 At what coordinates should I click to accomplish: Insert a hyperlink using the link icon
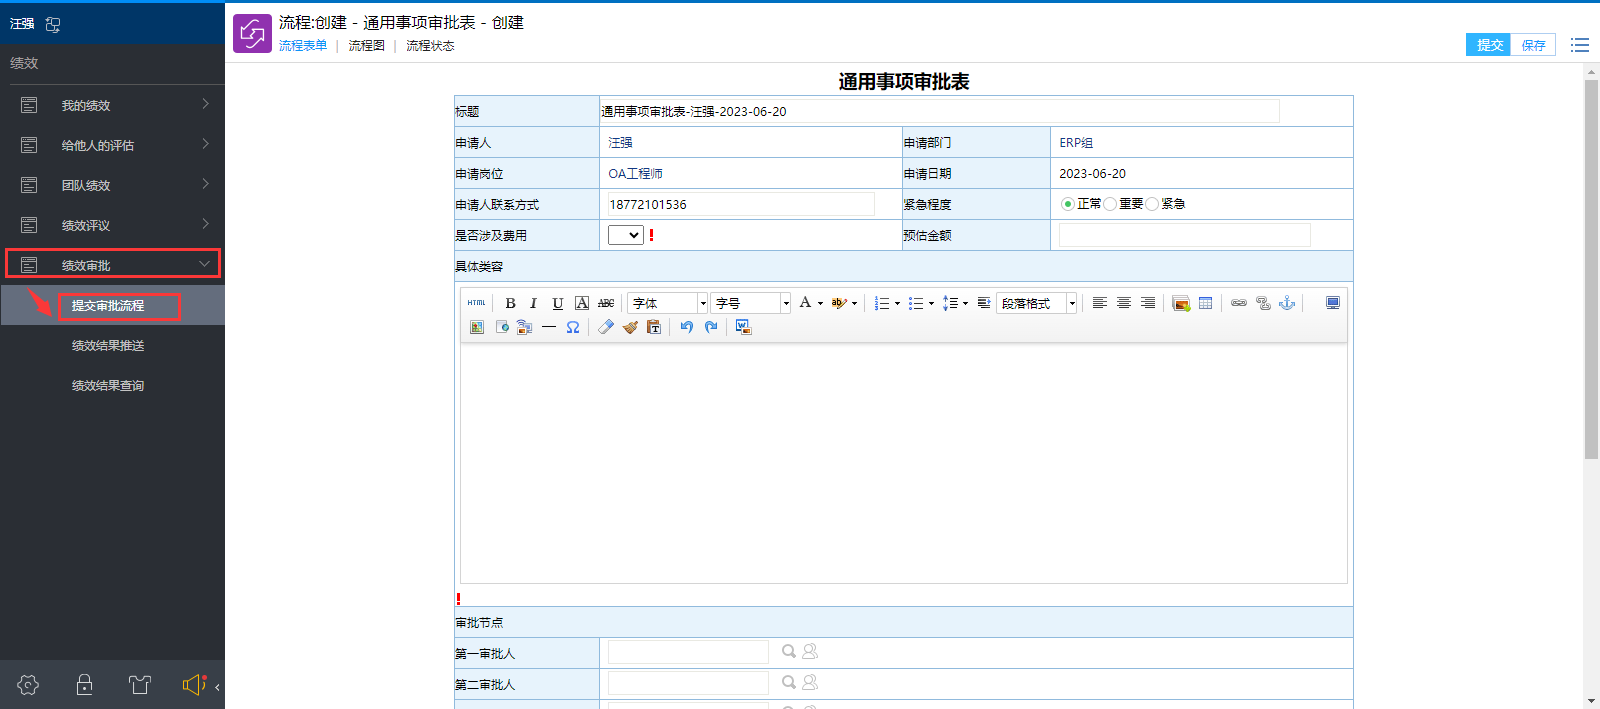coord(1239,303)
